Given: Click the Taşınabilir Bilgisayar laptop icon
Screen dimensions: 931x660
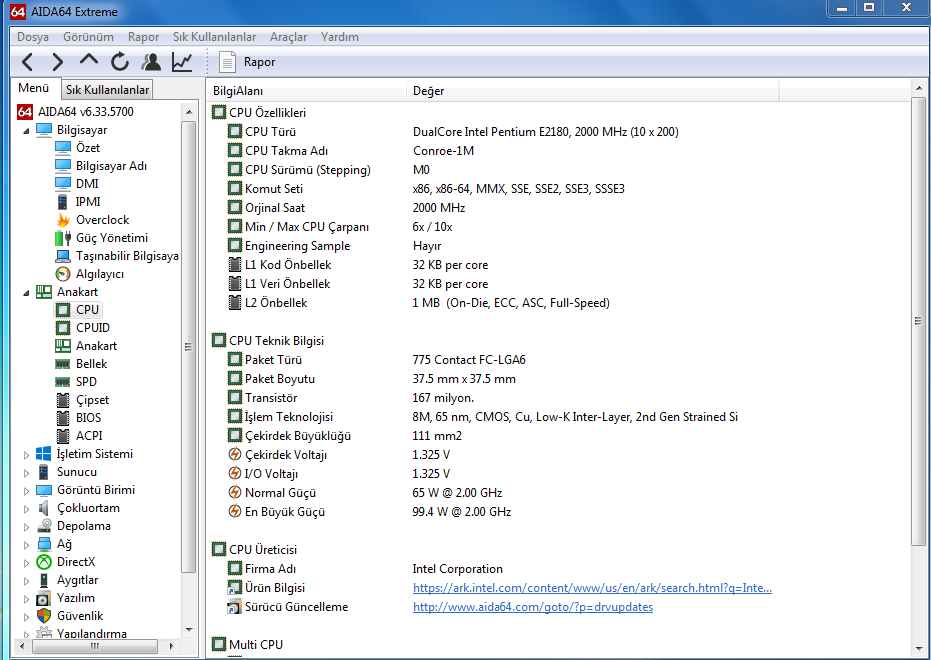Looking at the screenshot, I should pos(62,256).
